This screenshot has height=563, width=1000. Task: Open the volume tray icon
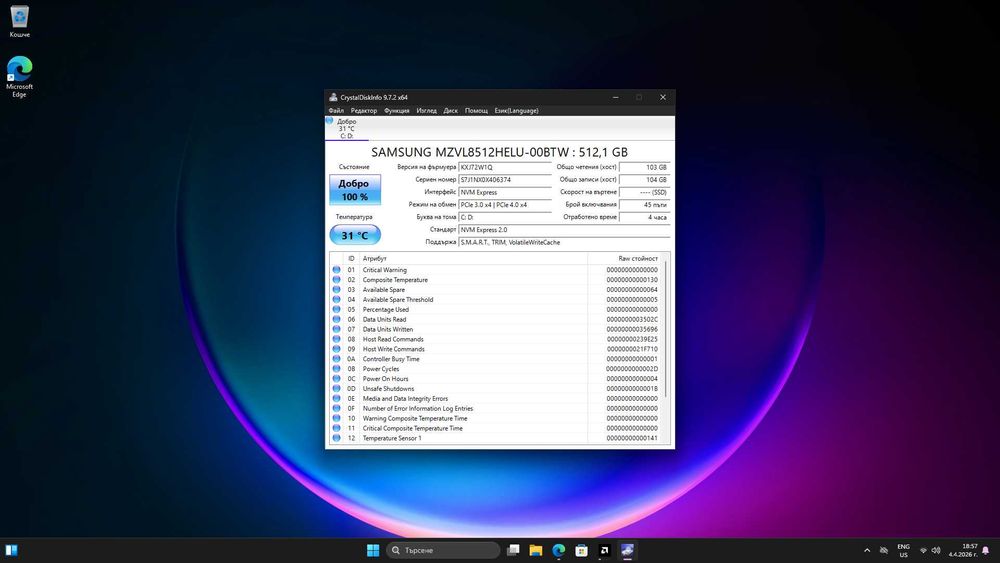pyautogui.click(x=936, y=550)
